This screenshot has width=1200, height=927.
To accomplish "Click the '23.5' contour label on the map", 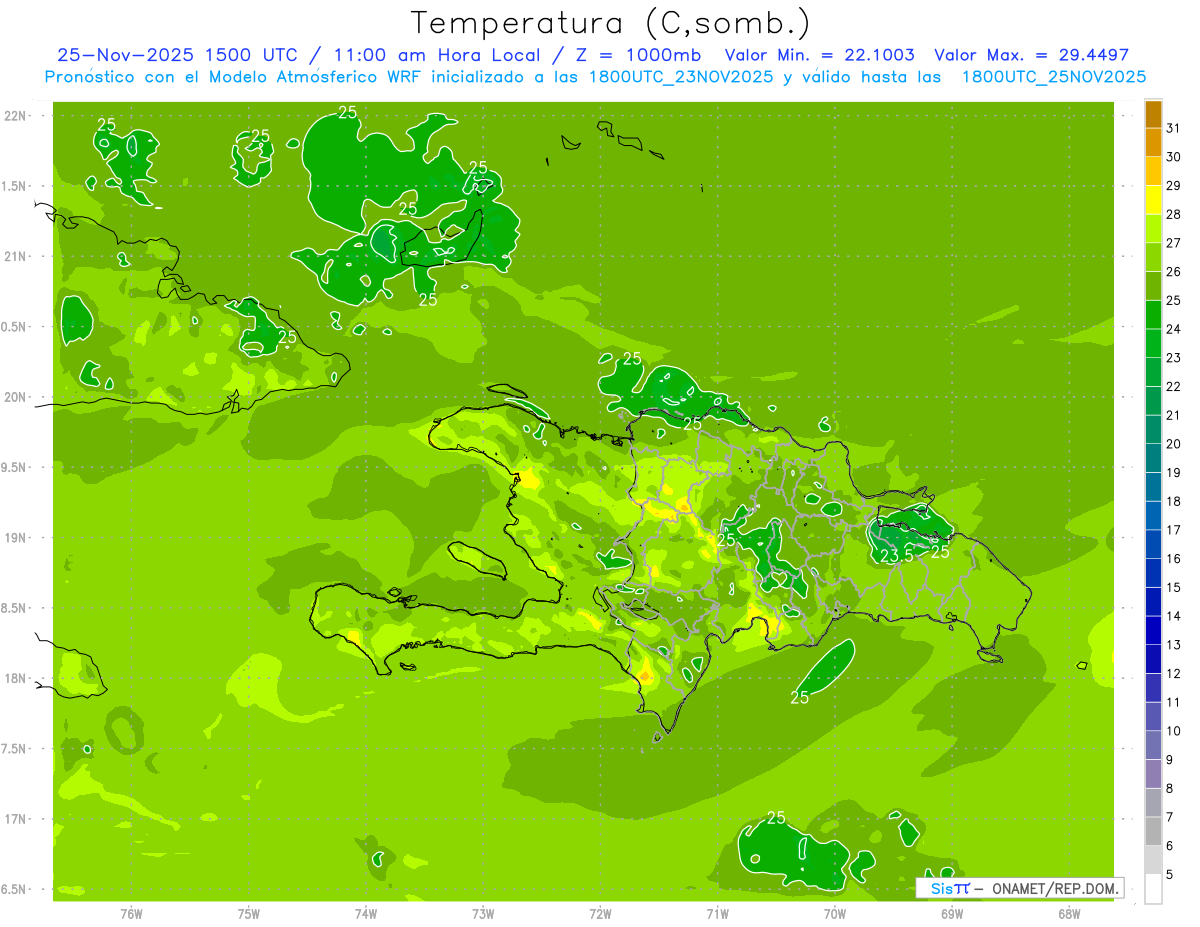I will [896, 555].
